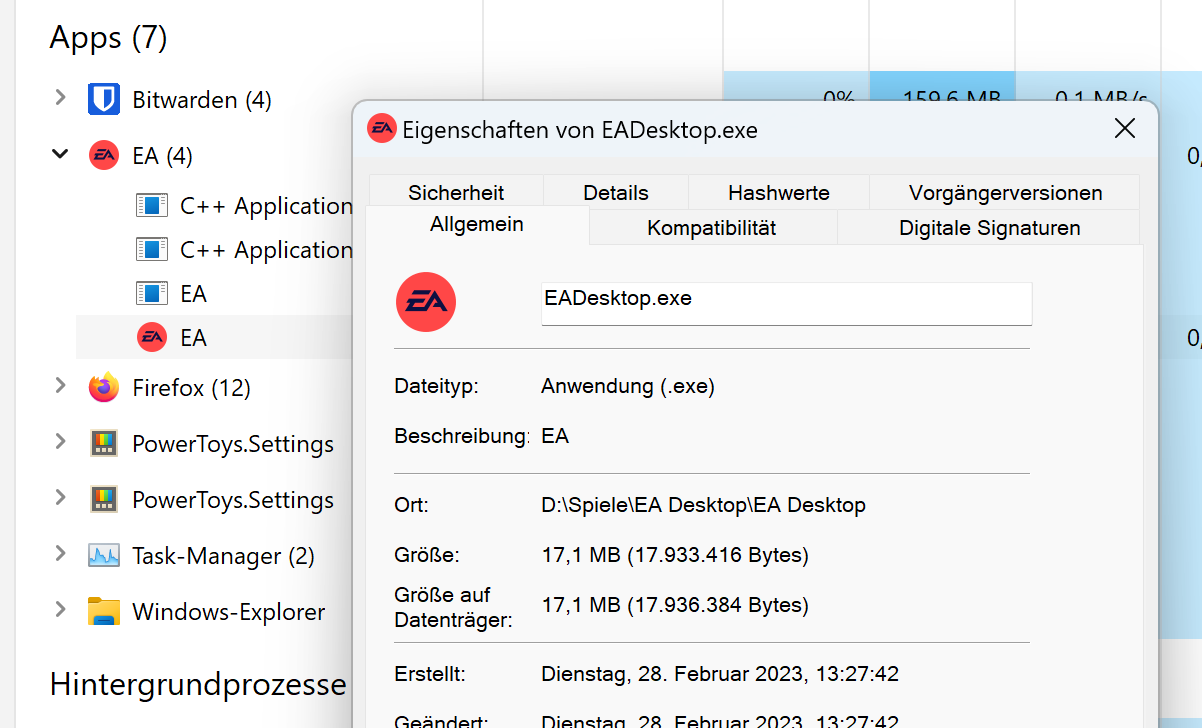Select the Firefox (12) row label

192,388
